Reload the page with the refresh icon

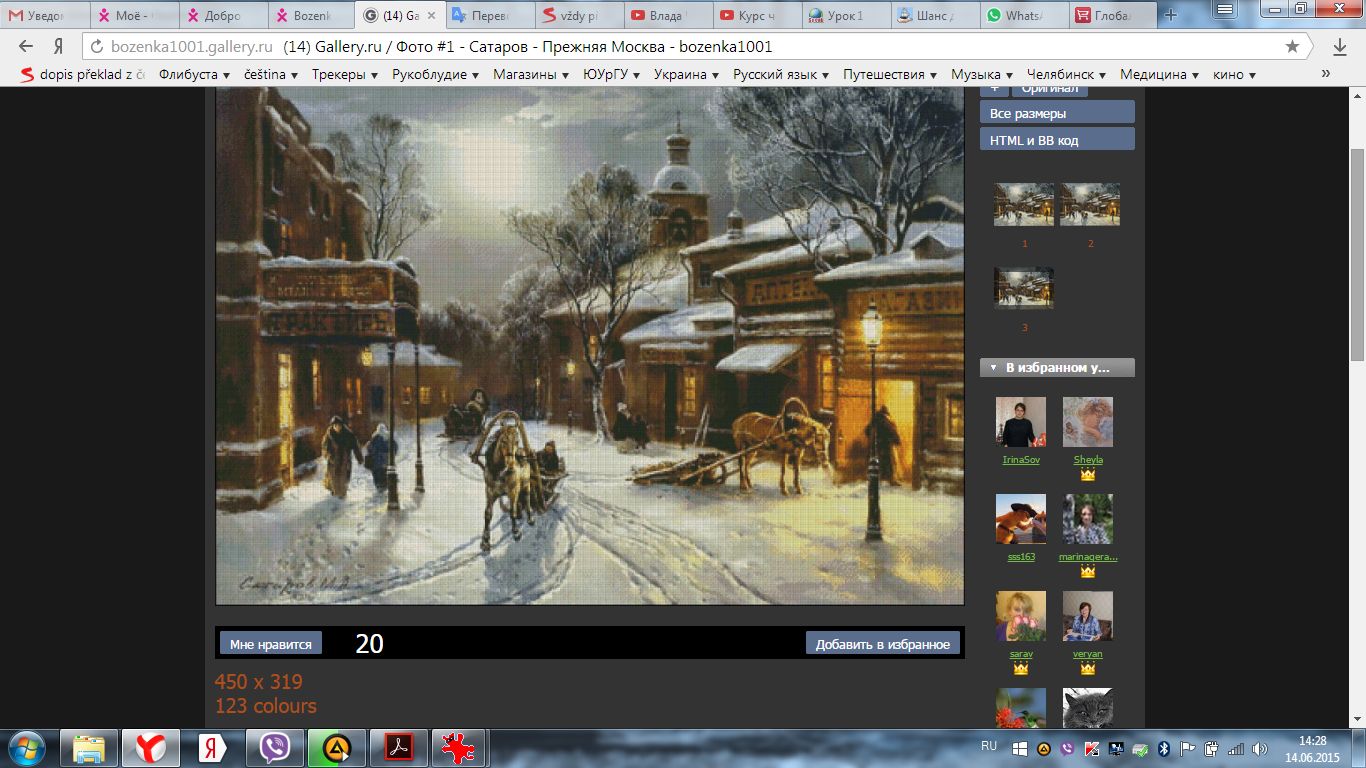click(x=97, y=47)
